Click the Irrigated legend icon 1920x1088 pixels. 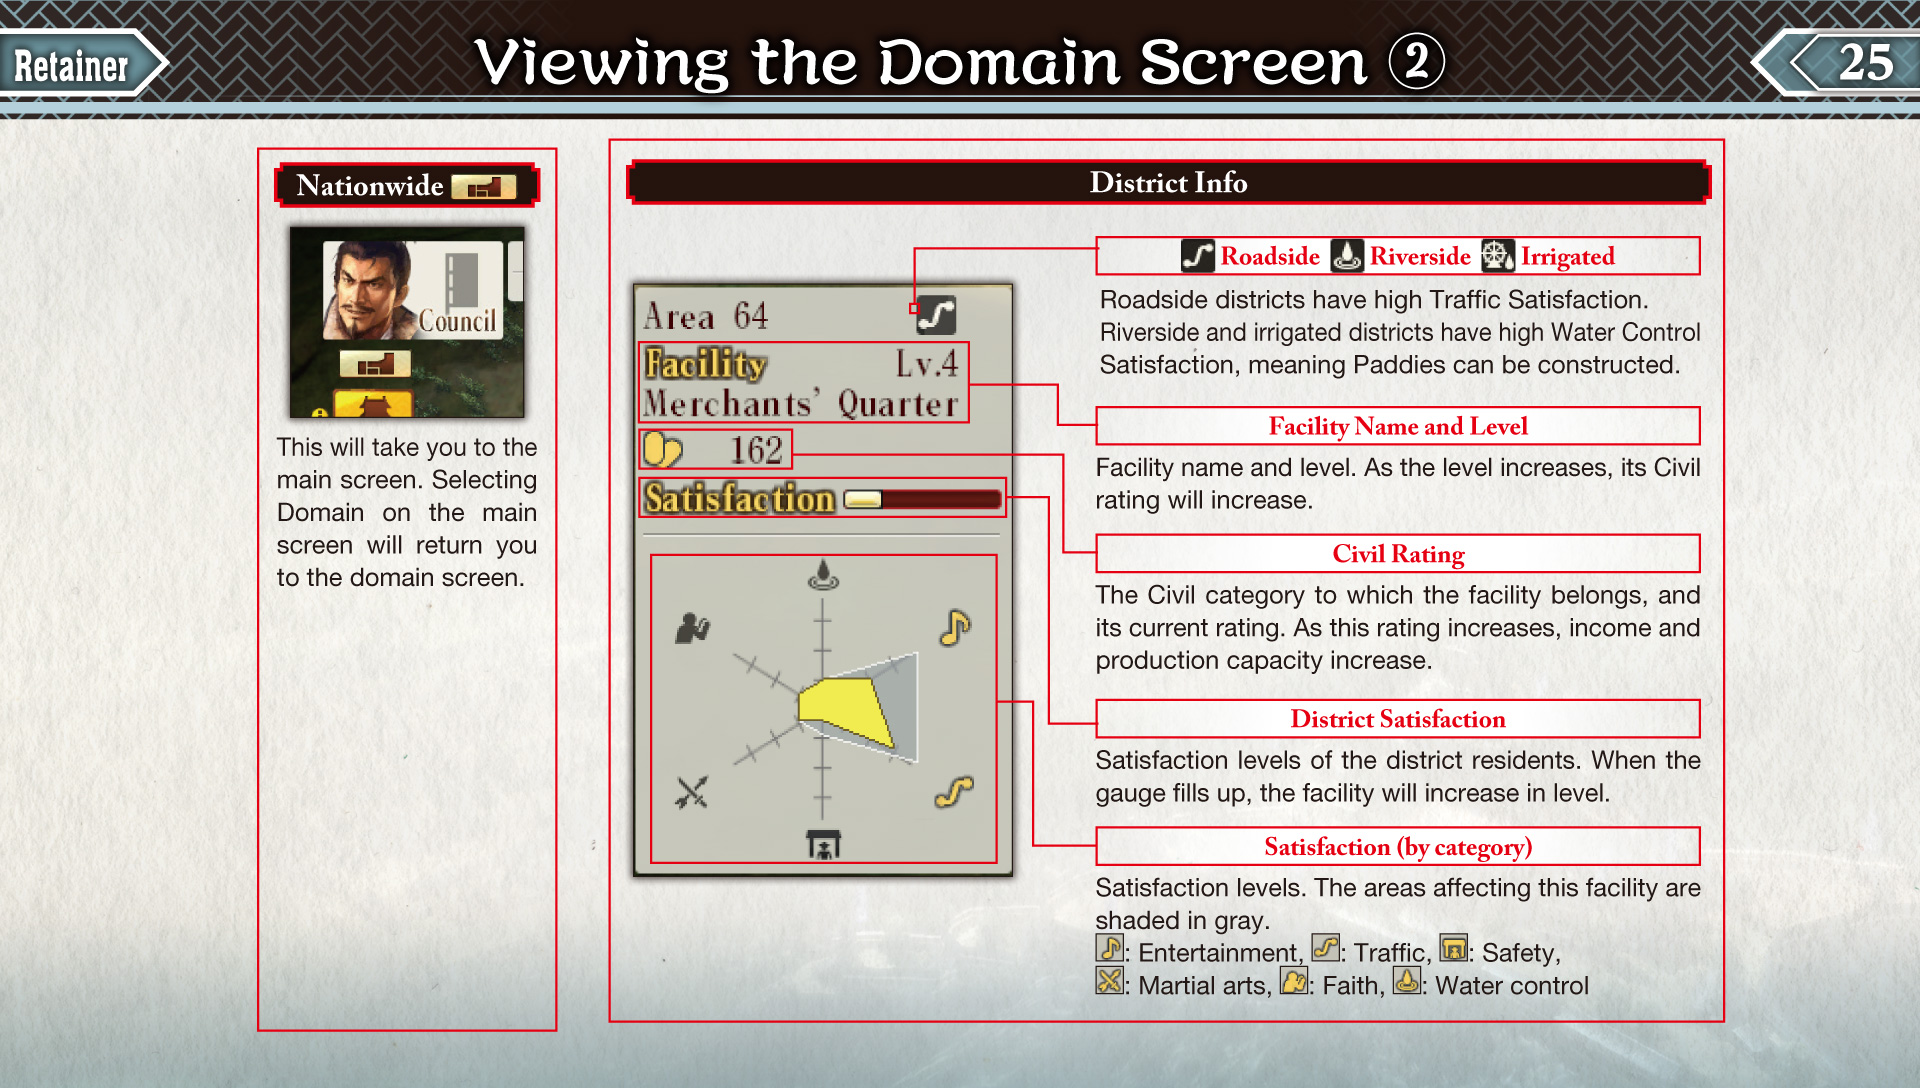click(x=1497, y=256)
